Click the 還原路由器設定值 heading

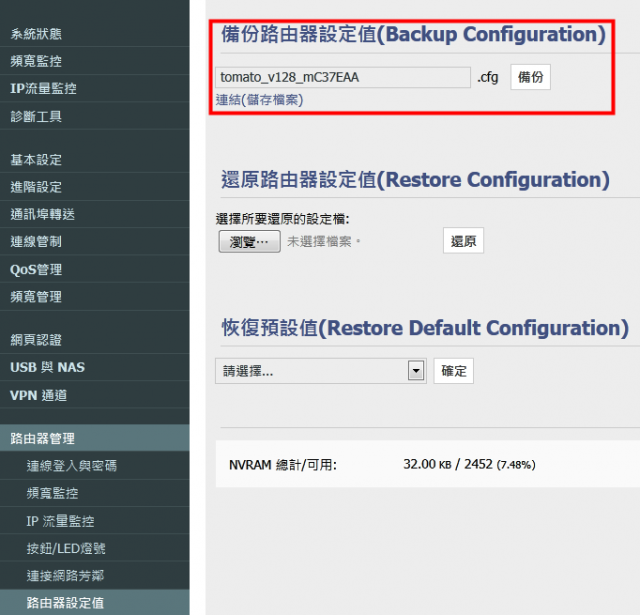(x=415, y=180)
